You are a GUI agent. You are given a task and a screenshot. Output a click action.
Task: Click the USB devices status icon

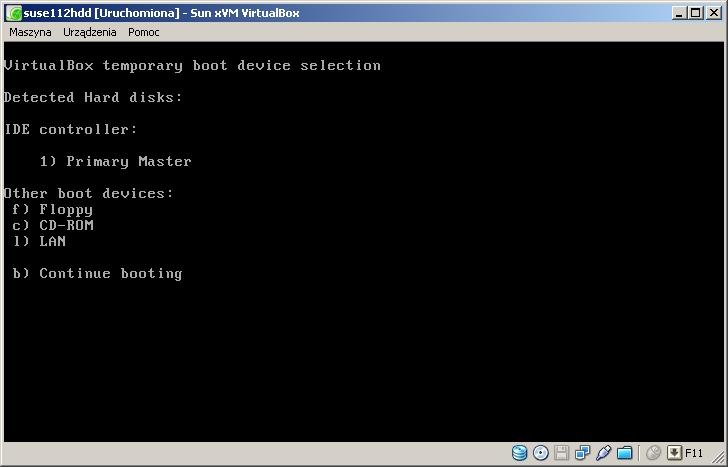[604, 453]
